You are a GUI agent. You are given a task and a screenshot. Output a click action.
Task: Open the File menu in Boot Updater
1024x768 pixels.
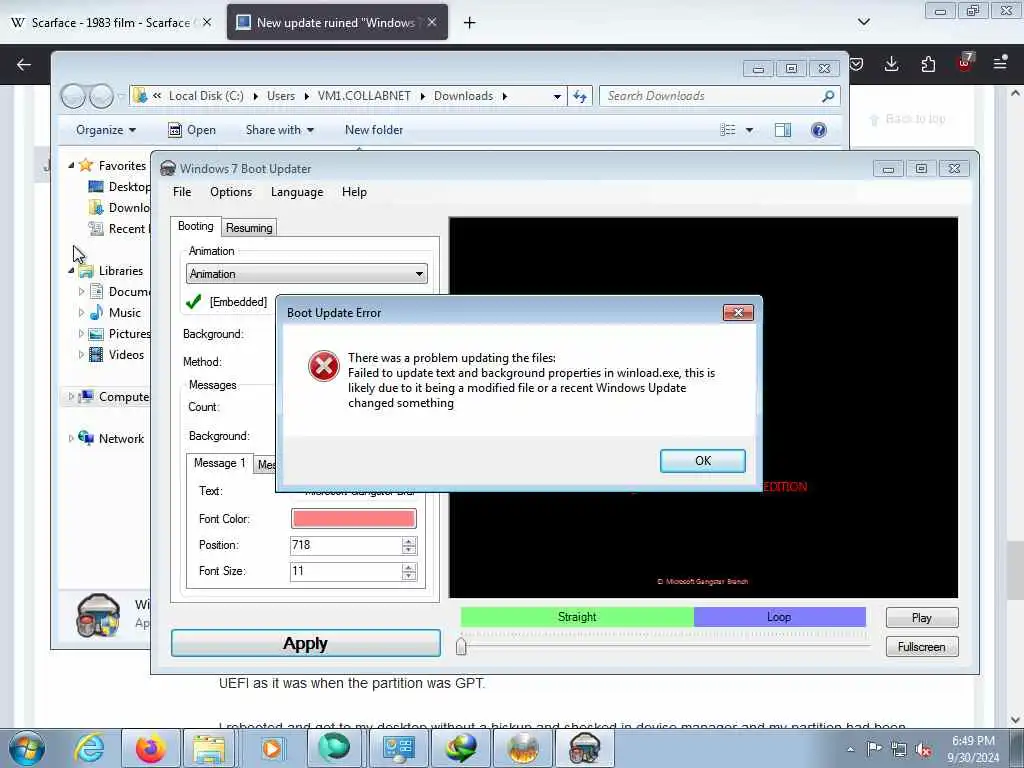[182, 192]
